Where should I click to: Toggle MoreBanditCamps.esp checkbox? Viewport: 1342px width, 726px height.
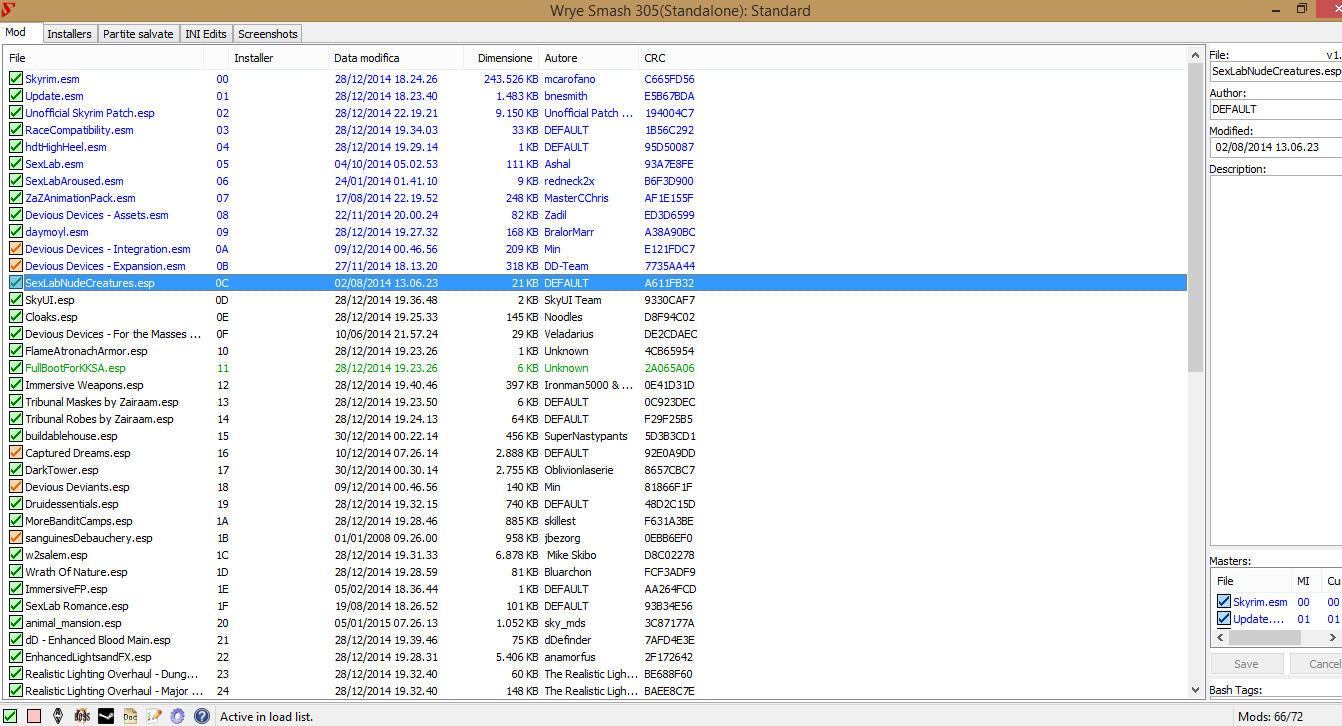(16, 521)
